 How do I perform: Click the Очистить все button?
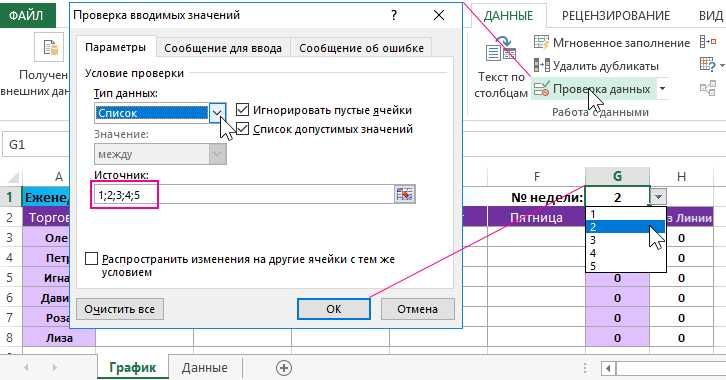120,309
